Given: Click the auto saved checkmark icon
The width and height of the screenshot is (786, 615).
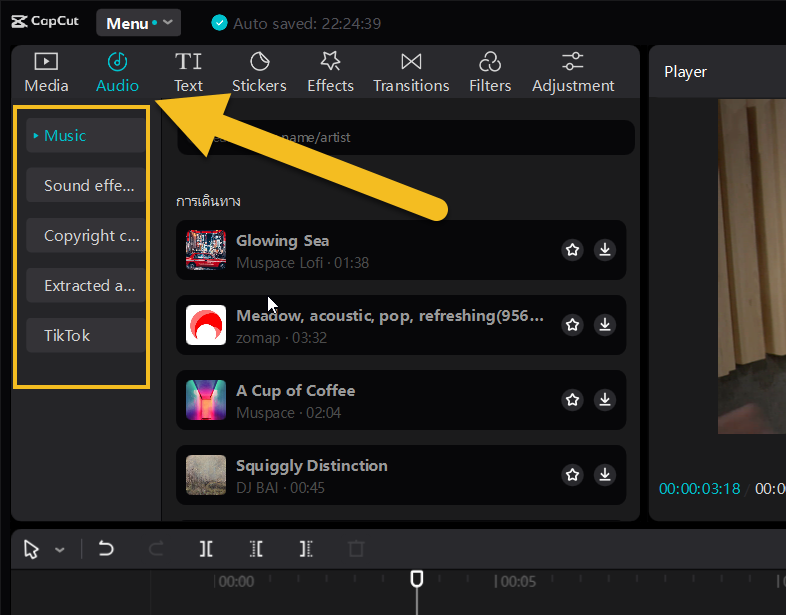Looking at the screenshot, I should (x=219, y=23).
